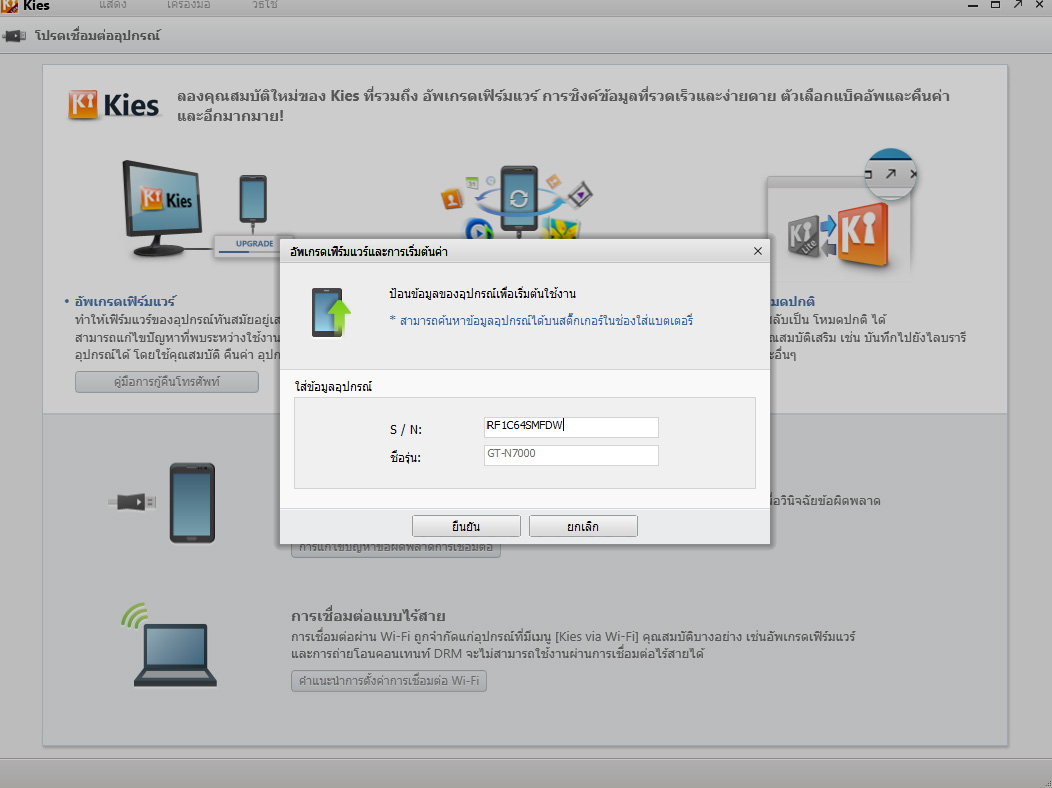Click the อัพเกรดเฟิร์มแวร์ heading
Screen dimensions: 1052x788
[x=125, y=301]
